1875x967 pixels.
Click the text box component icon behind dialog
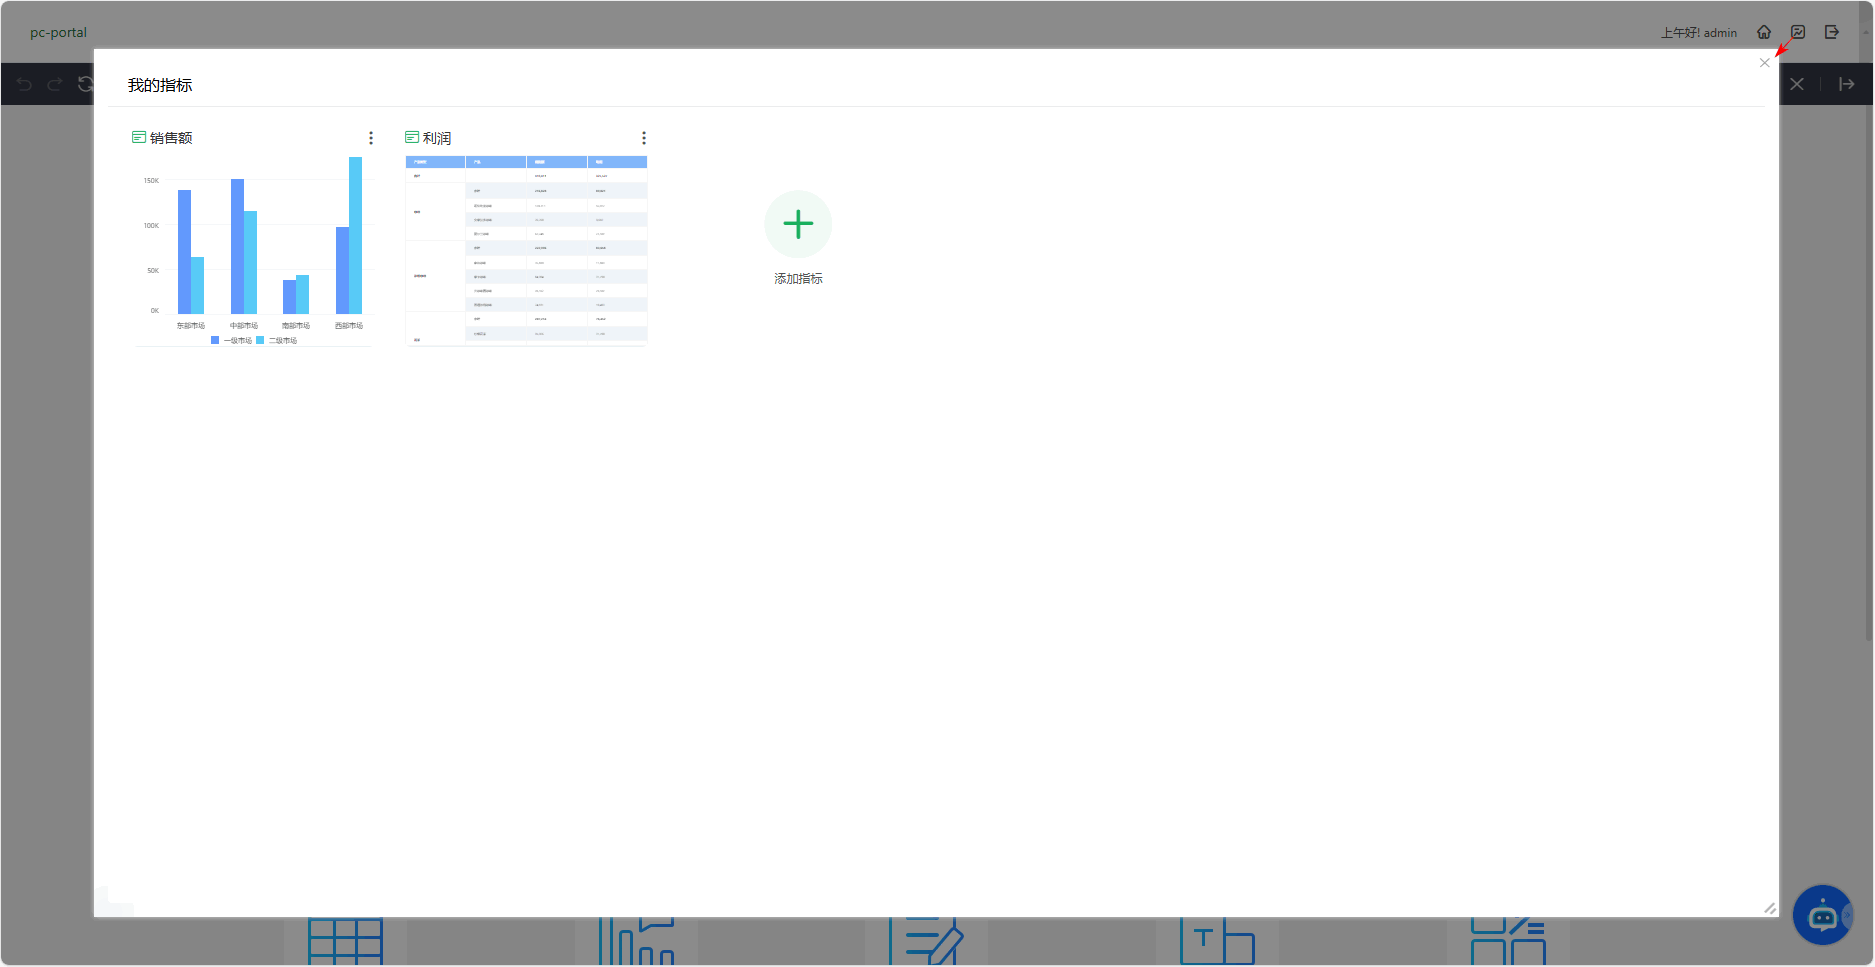pos(1217,941)
